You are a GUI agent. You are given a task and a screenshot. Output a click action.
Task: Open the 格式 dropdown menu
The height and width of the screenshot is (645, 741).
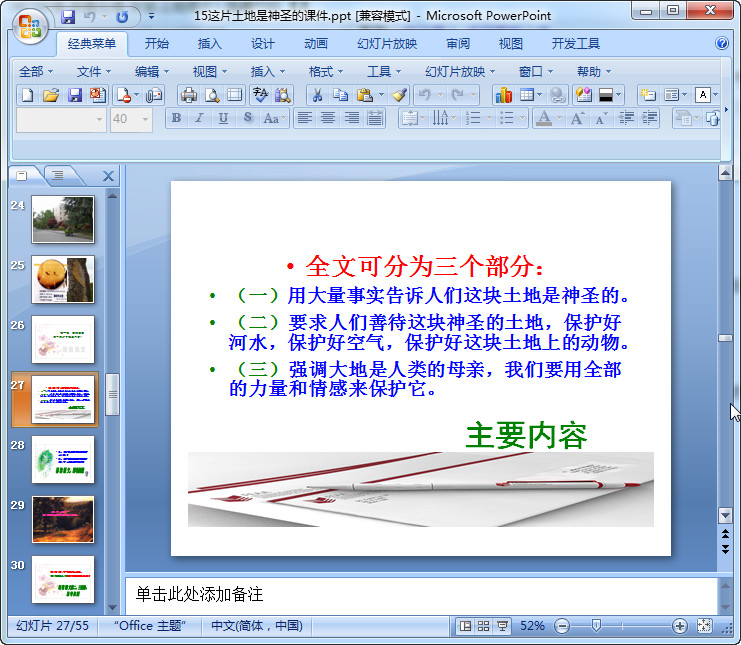pos(326,72)
